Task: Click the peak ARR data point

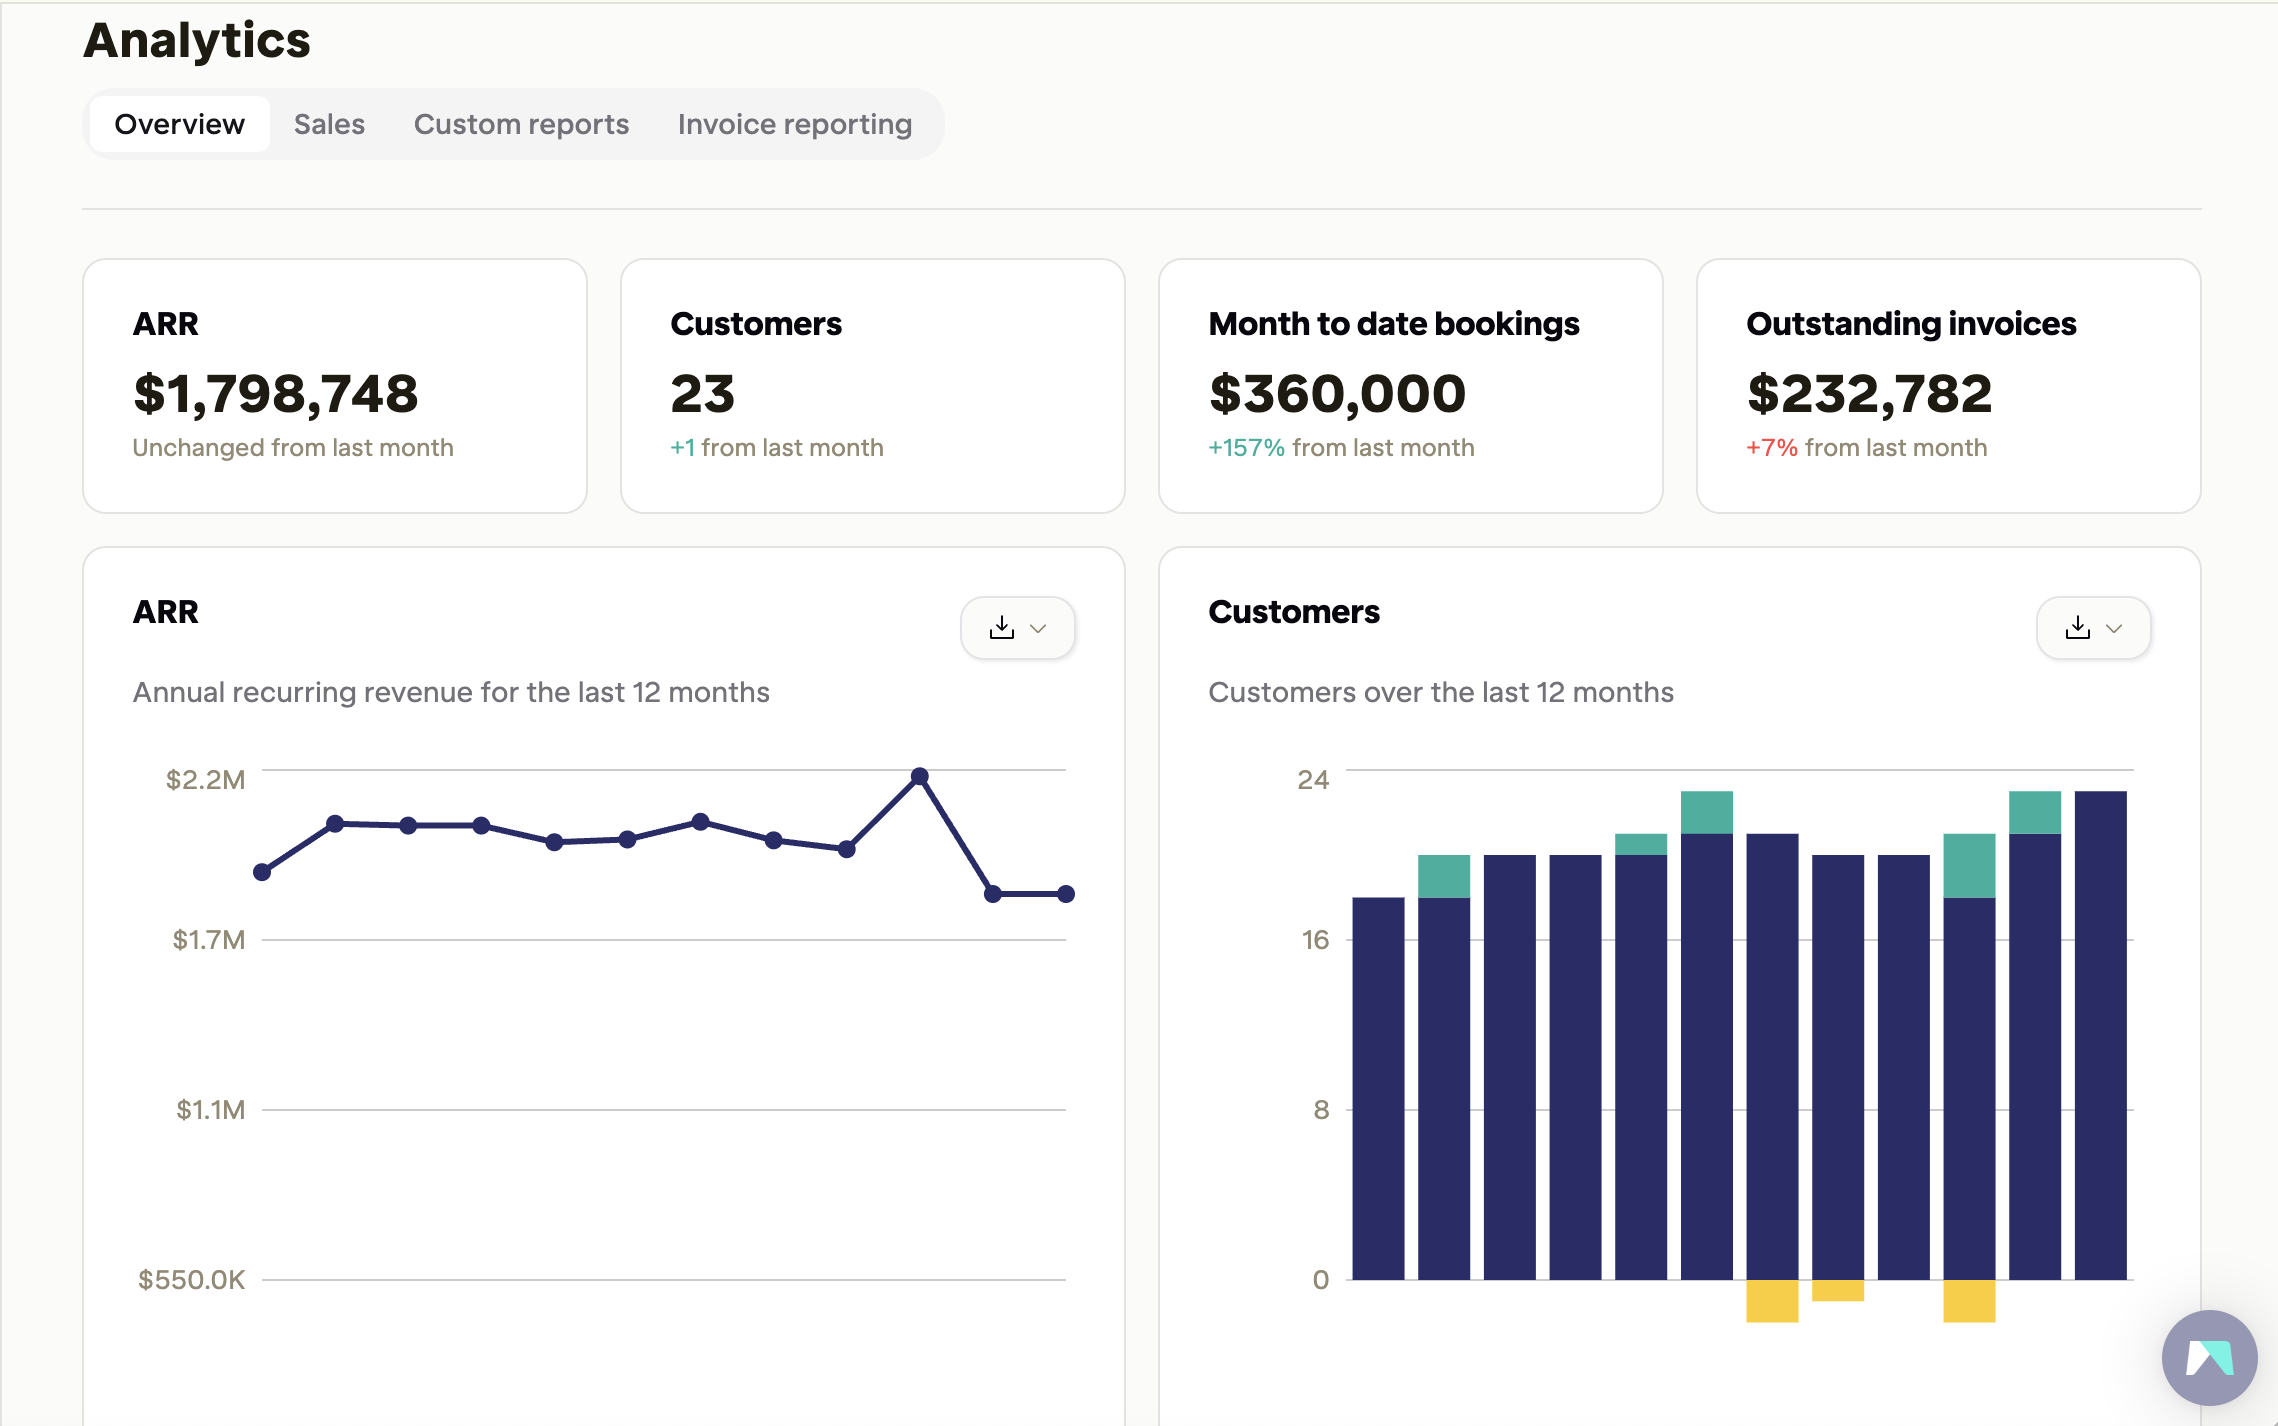Action: point(920,776)
